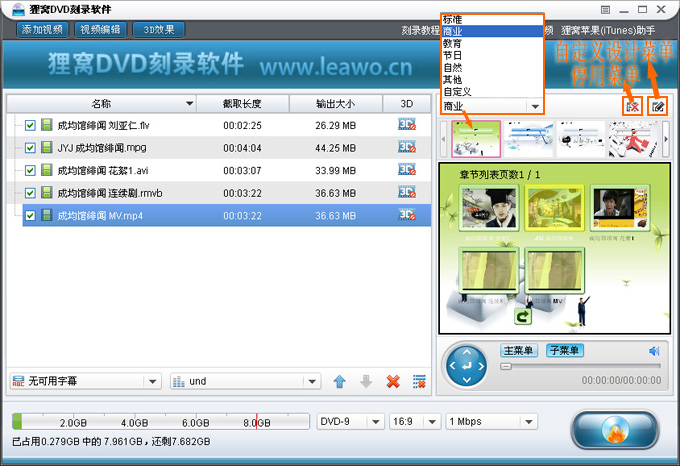Select 其他 in template category list
Screen dimensions: 680x466
(x=492, y=80)
